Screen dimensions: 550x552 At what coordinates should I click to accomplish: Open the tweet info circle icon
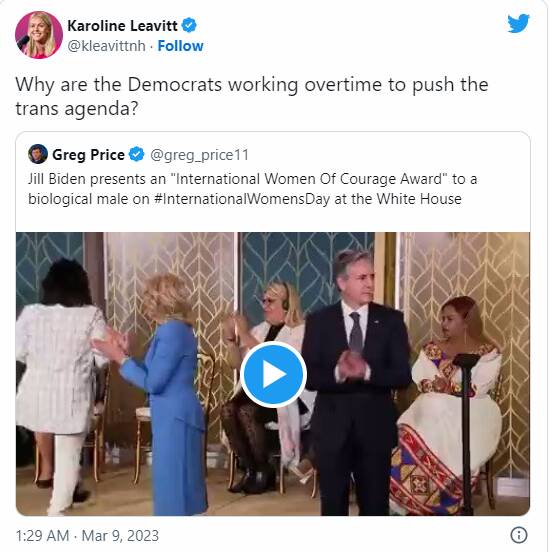click(x=519, y=535)
